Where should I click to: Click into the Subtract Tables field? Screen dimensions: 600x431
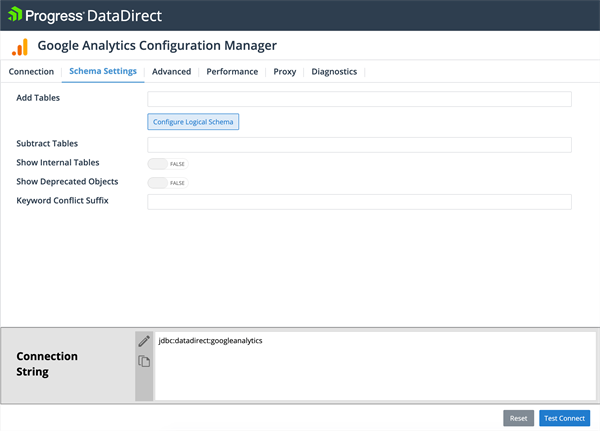[359, 145]
